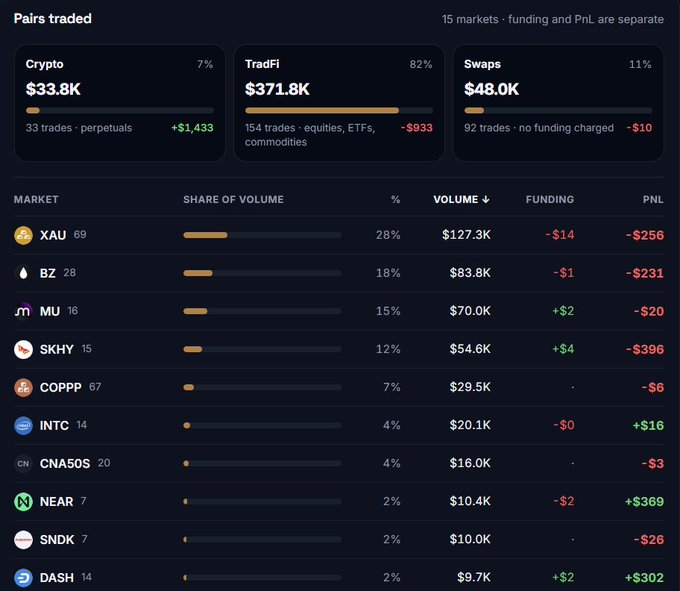This screenshot has width=680, height=591.
Task: Click the INTC Intel logo icon
Action: [x=23, y=426]
